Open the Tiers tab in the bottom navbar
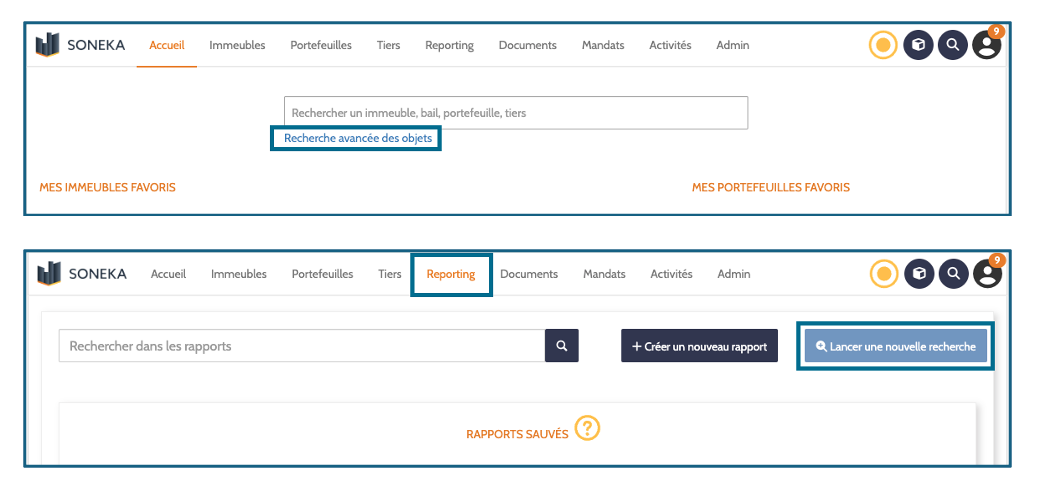Screen dimensions: 1040x488 (390, 274)
